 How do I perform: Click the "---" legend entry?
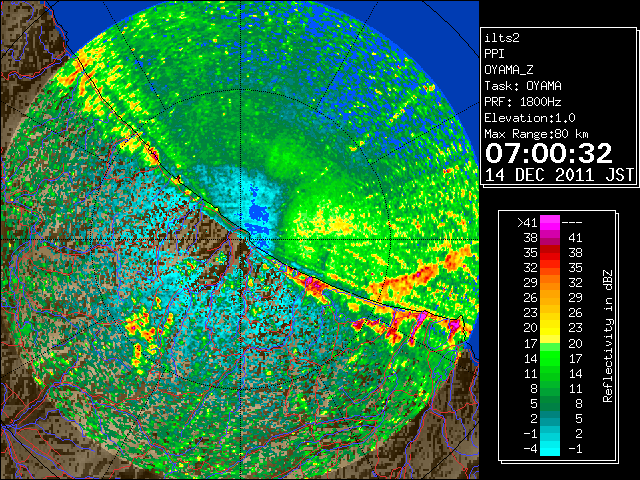pos(572,222)
